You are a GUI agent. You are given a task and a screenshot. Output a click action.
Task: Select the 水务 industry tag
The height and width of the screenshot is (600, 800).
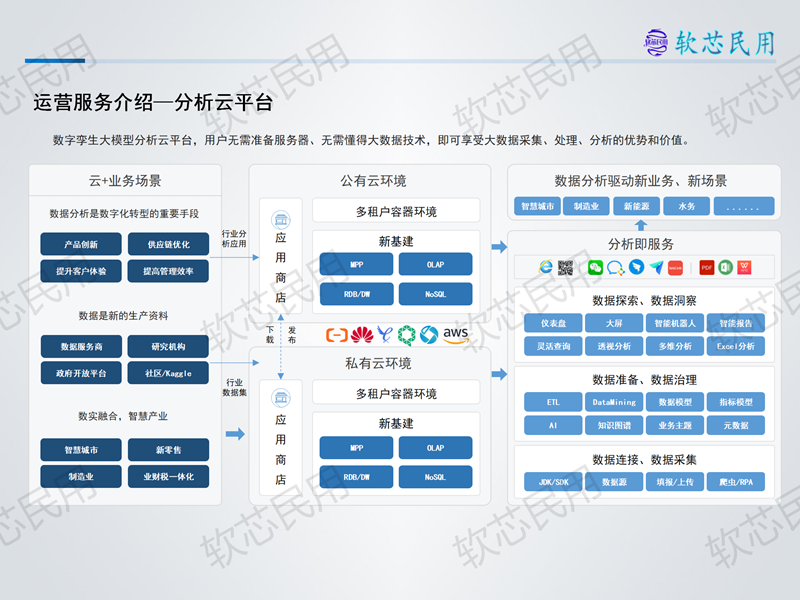[687, 206]
